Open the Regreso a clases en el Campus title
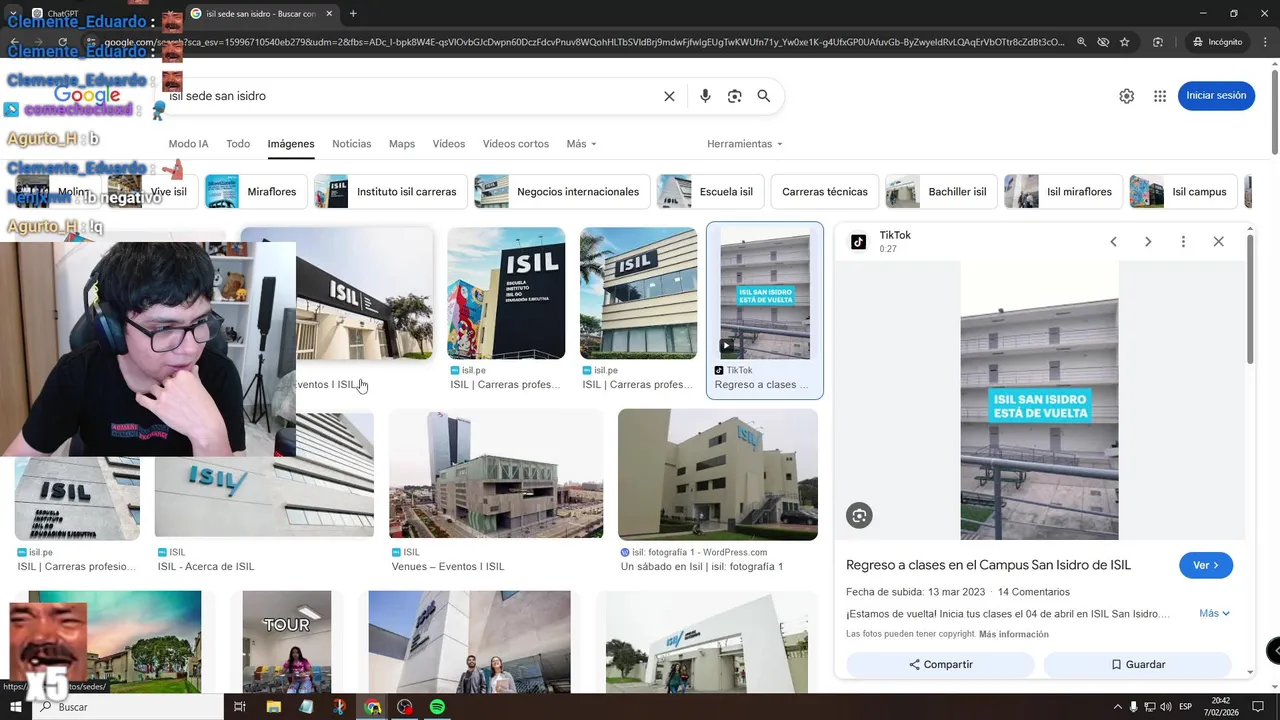 click(x=988, y=565)
